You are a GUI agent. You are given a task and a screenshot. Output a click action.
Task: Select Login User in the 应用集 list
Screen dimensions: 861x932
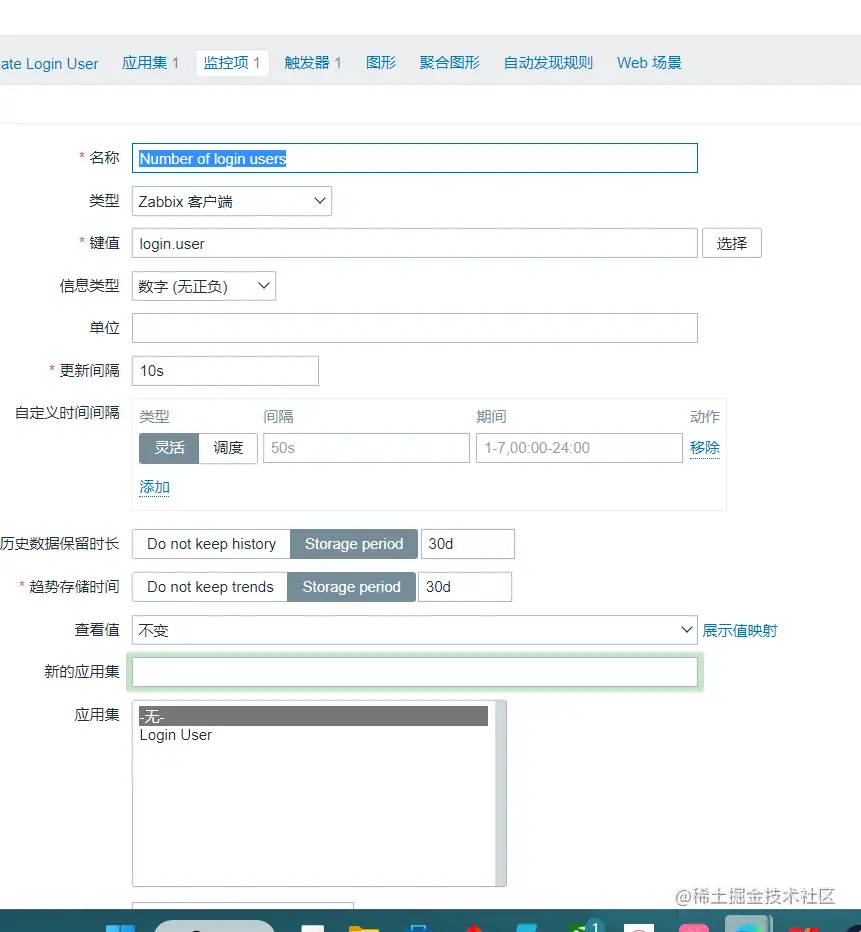[x=313, y=735]
